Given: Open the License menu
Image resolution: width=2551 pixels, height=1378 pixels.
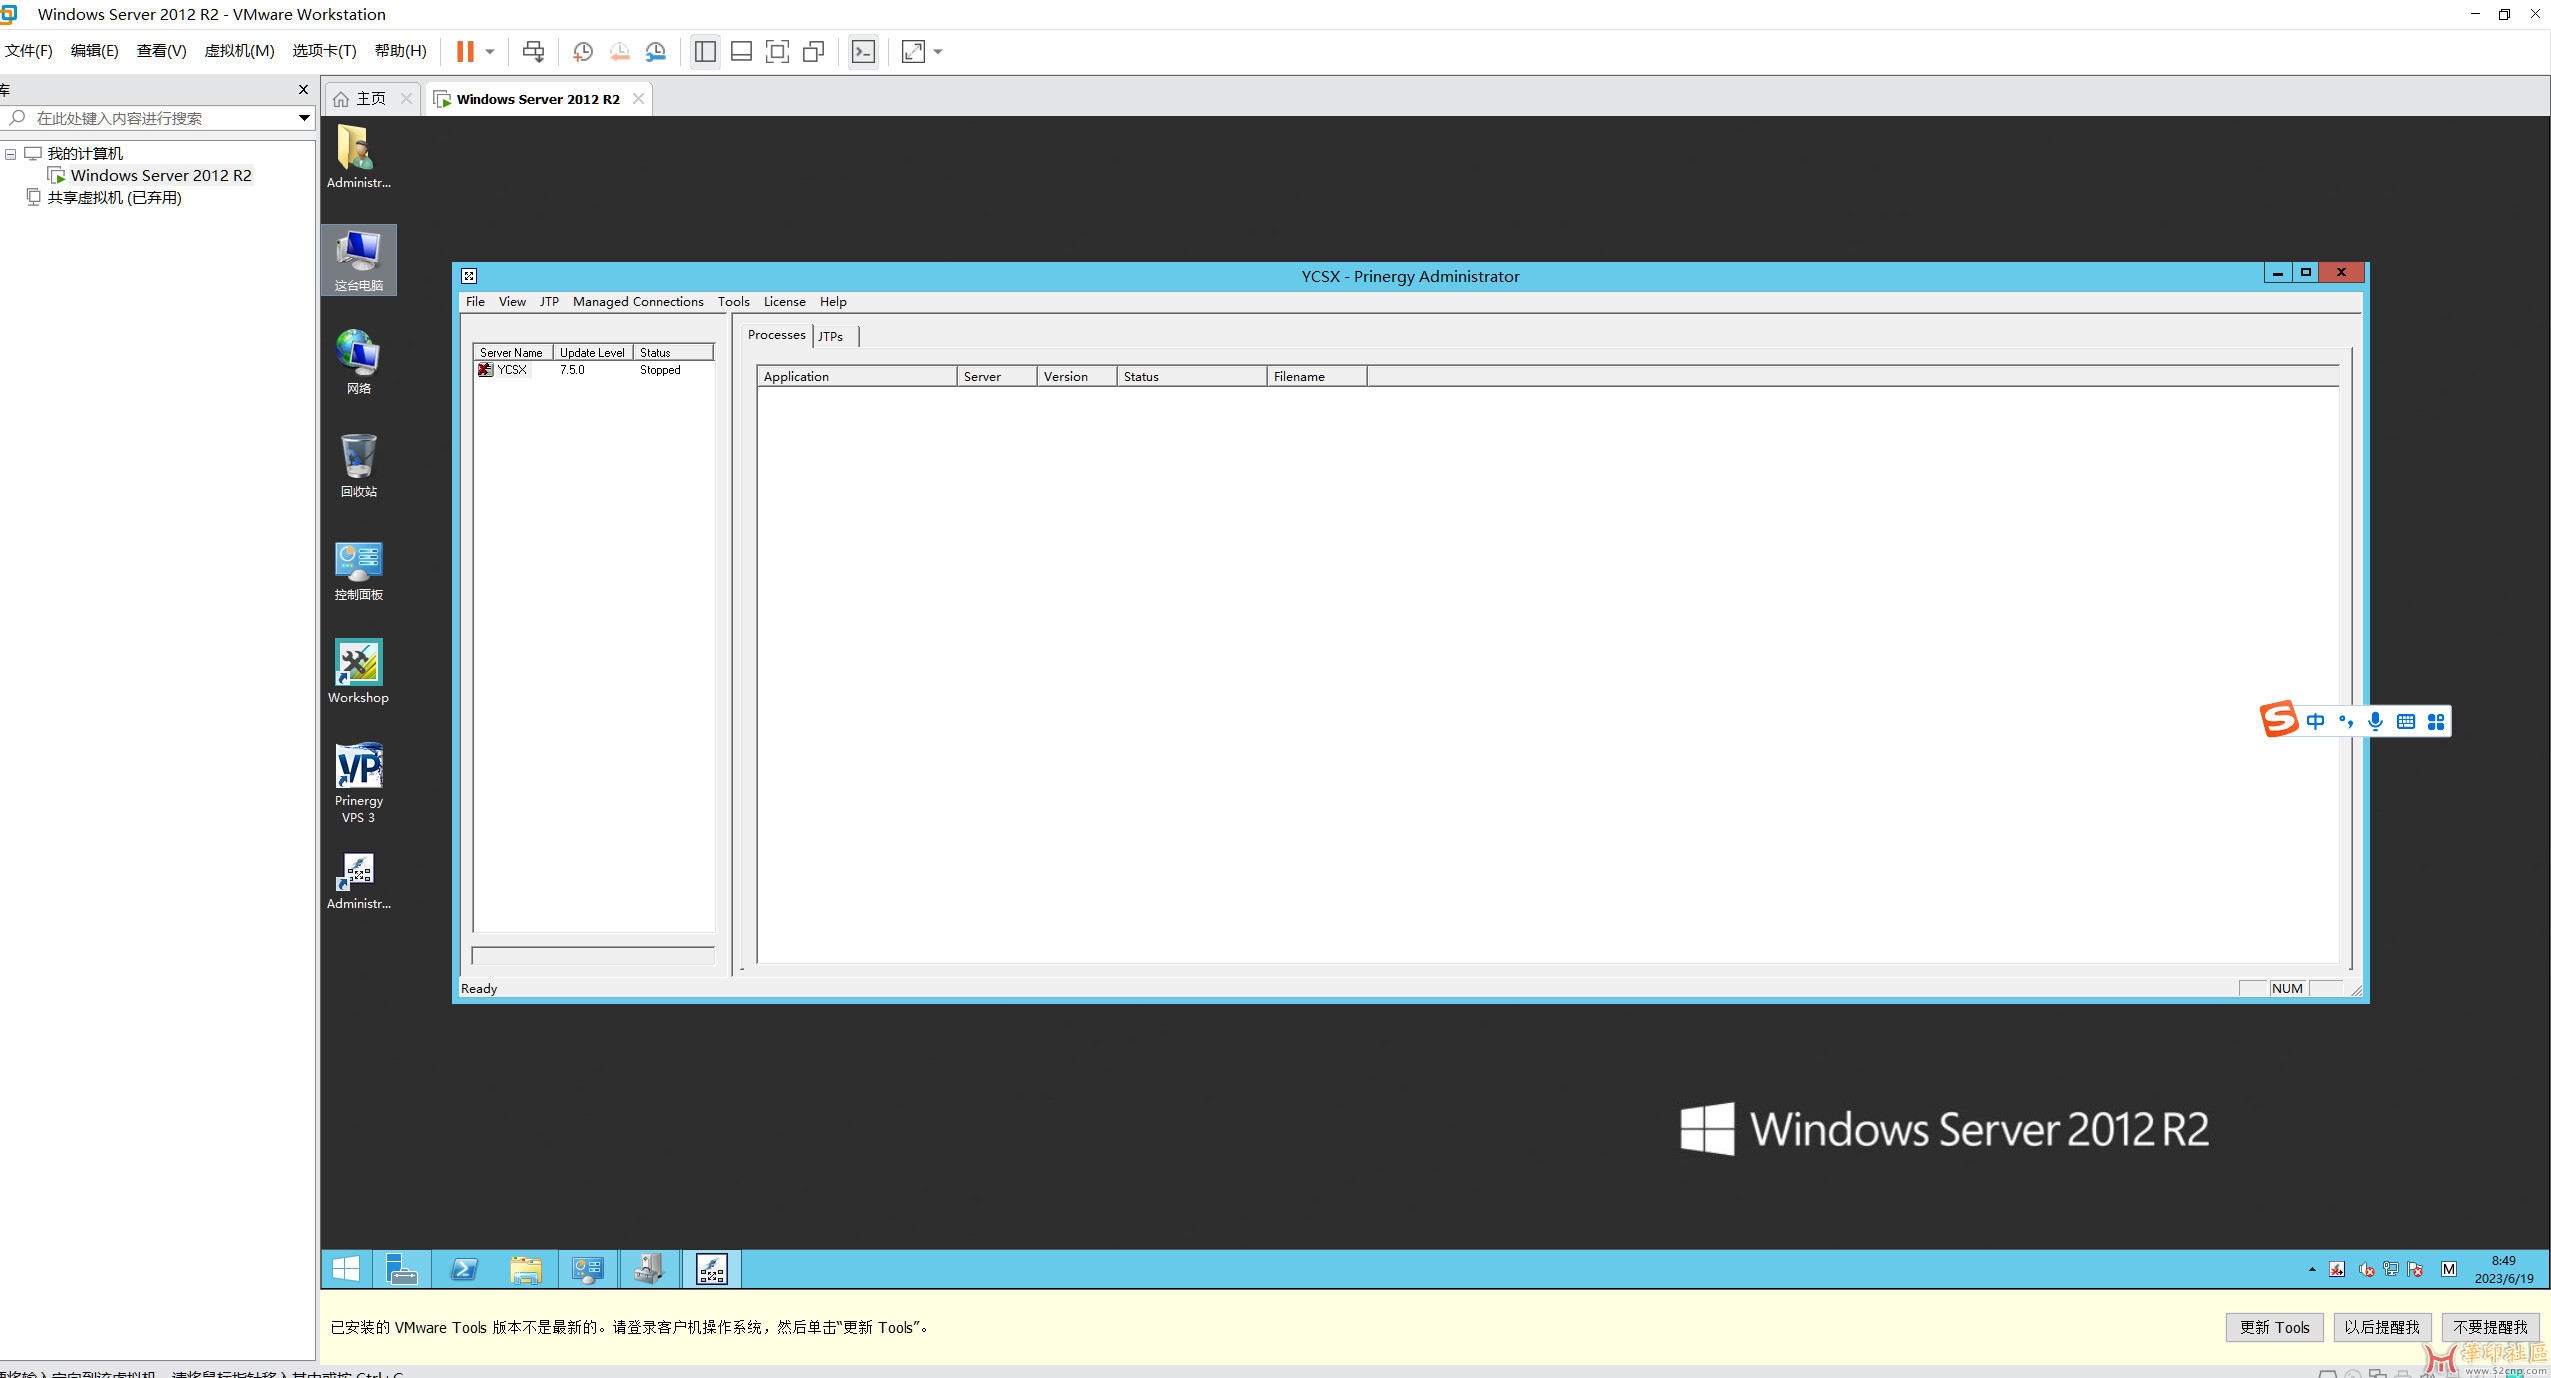Looking at the screenshot, I should coord(784,301).
